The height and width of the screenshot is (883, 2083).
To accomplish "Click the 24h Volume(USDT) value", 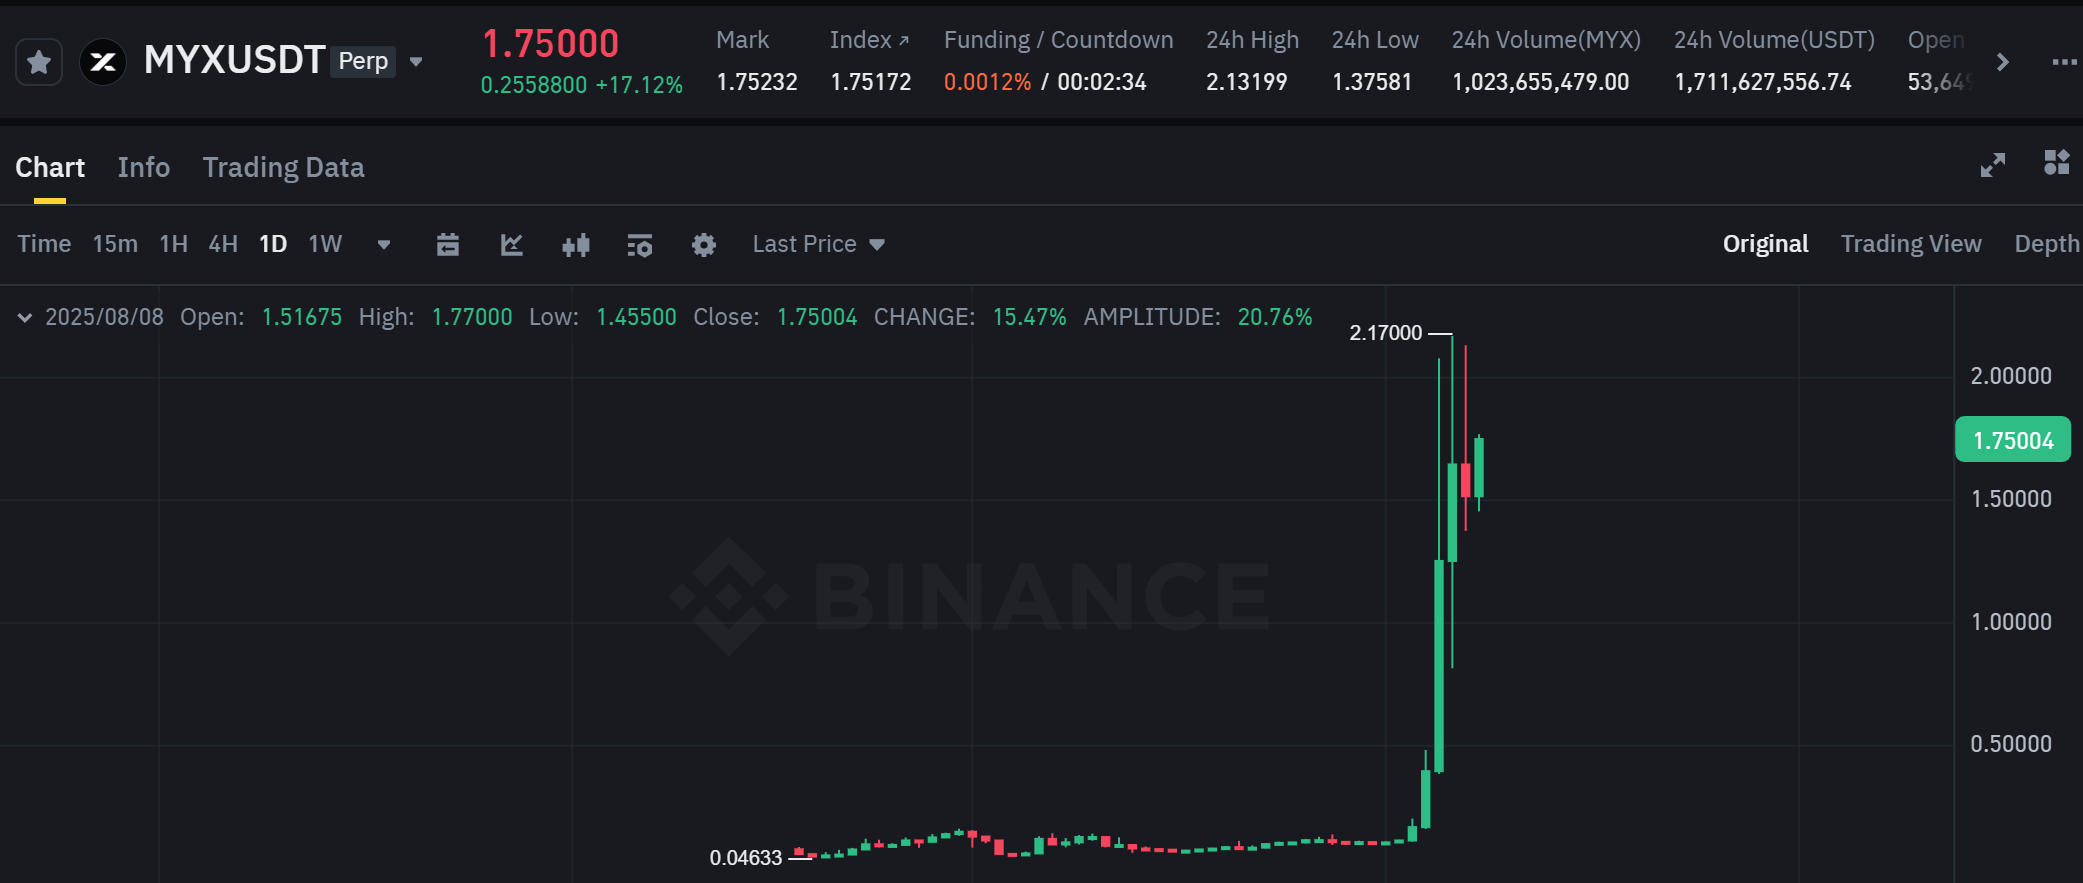I will [1763, 82].
